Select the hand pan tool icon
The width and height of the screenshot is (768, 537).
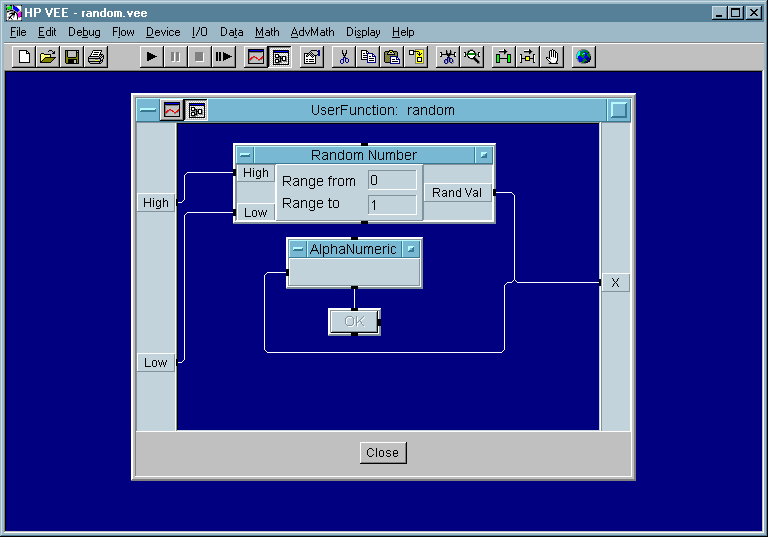(552, 57)
